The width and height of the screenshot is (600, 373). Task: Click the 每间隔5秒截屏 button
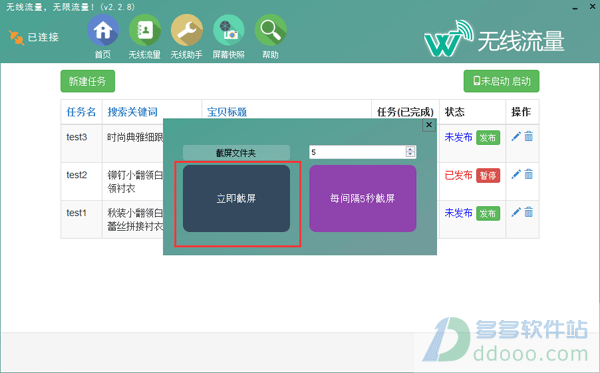click(x=362, y=198)
